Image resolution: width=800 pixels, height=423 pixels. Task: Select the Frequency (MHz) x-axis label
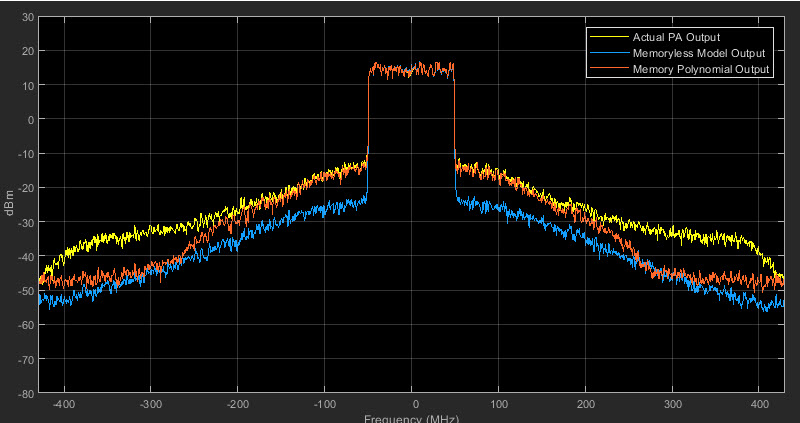pos(411,418)
